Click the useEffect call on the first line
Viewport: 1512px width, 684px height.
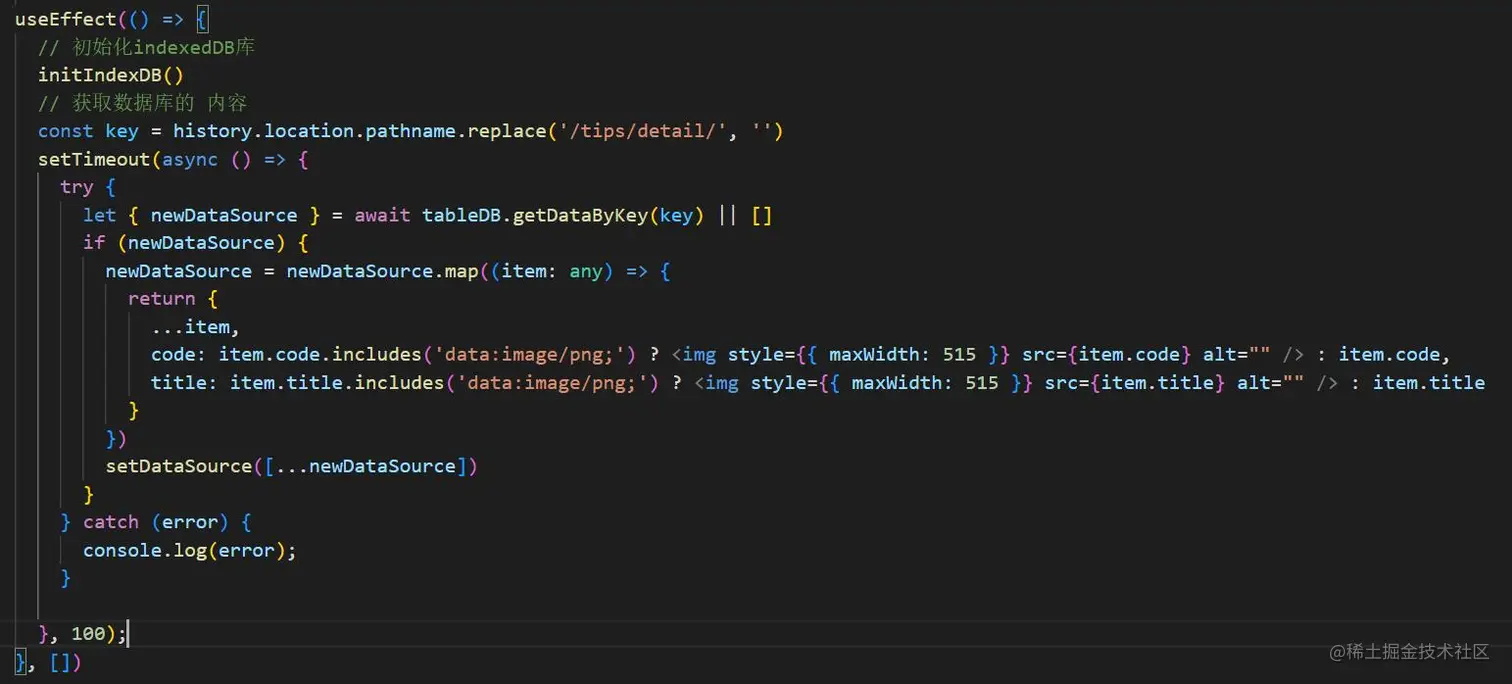[65, 20]
